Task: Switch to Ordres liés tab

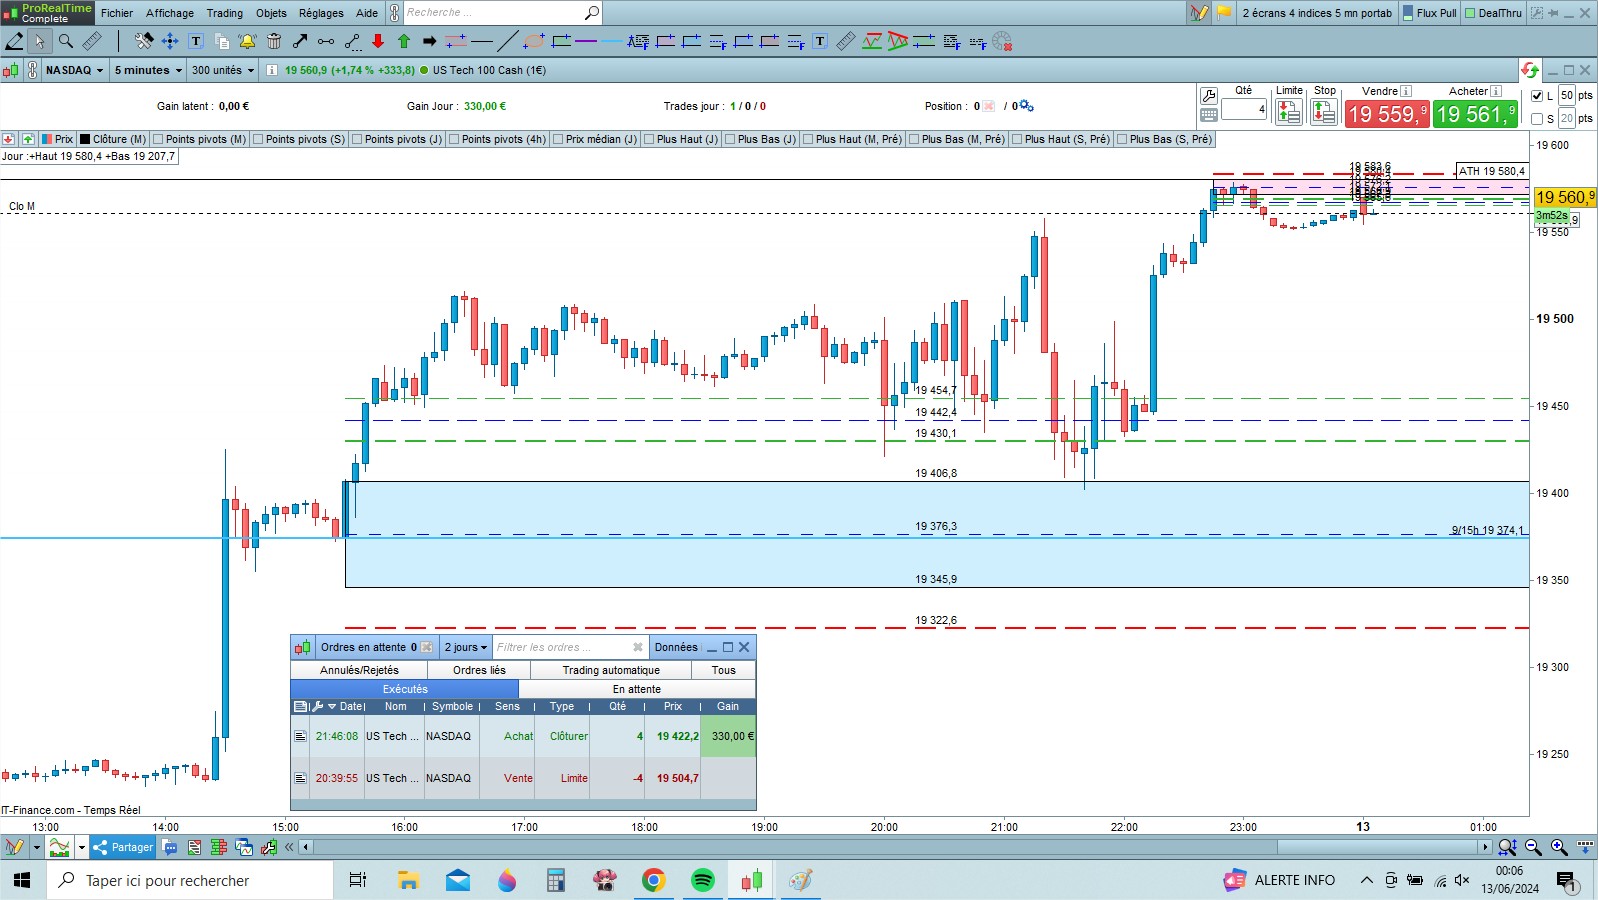Action: click(x=479, y=670)
